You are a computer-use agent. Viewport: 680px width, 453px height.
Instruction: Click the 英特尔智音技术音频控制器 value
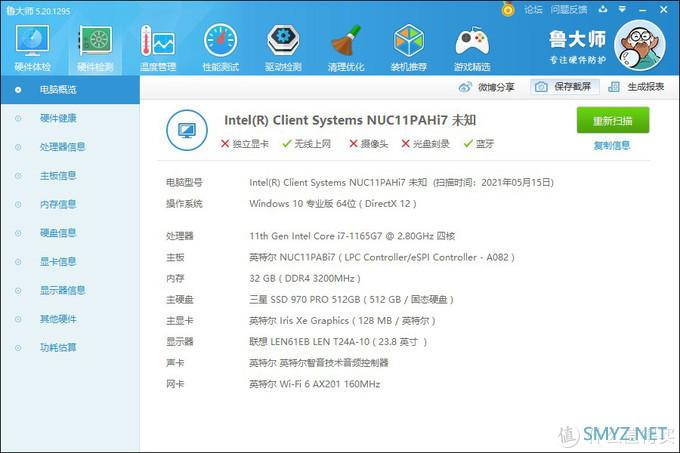click(x=319, y=363)
